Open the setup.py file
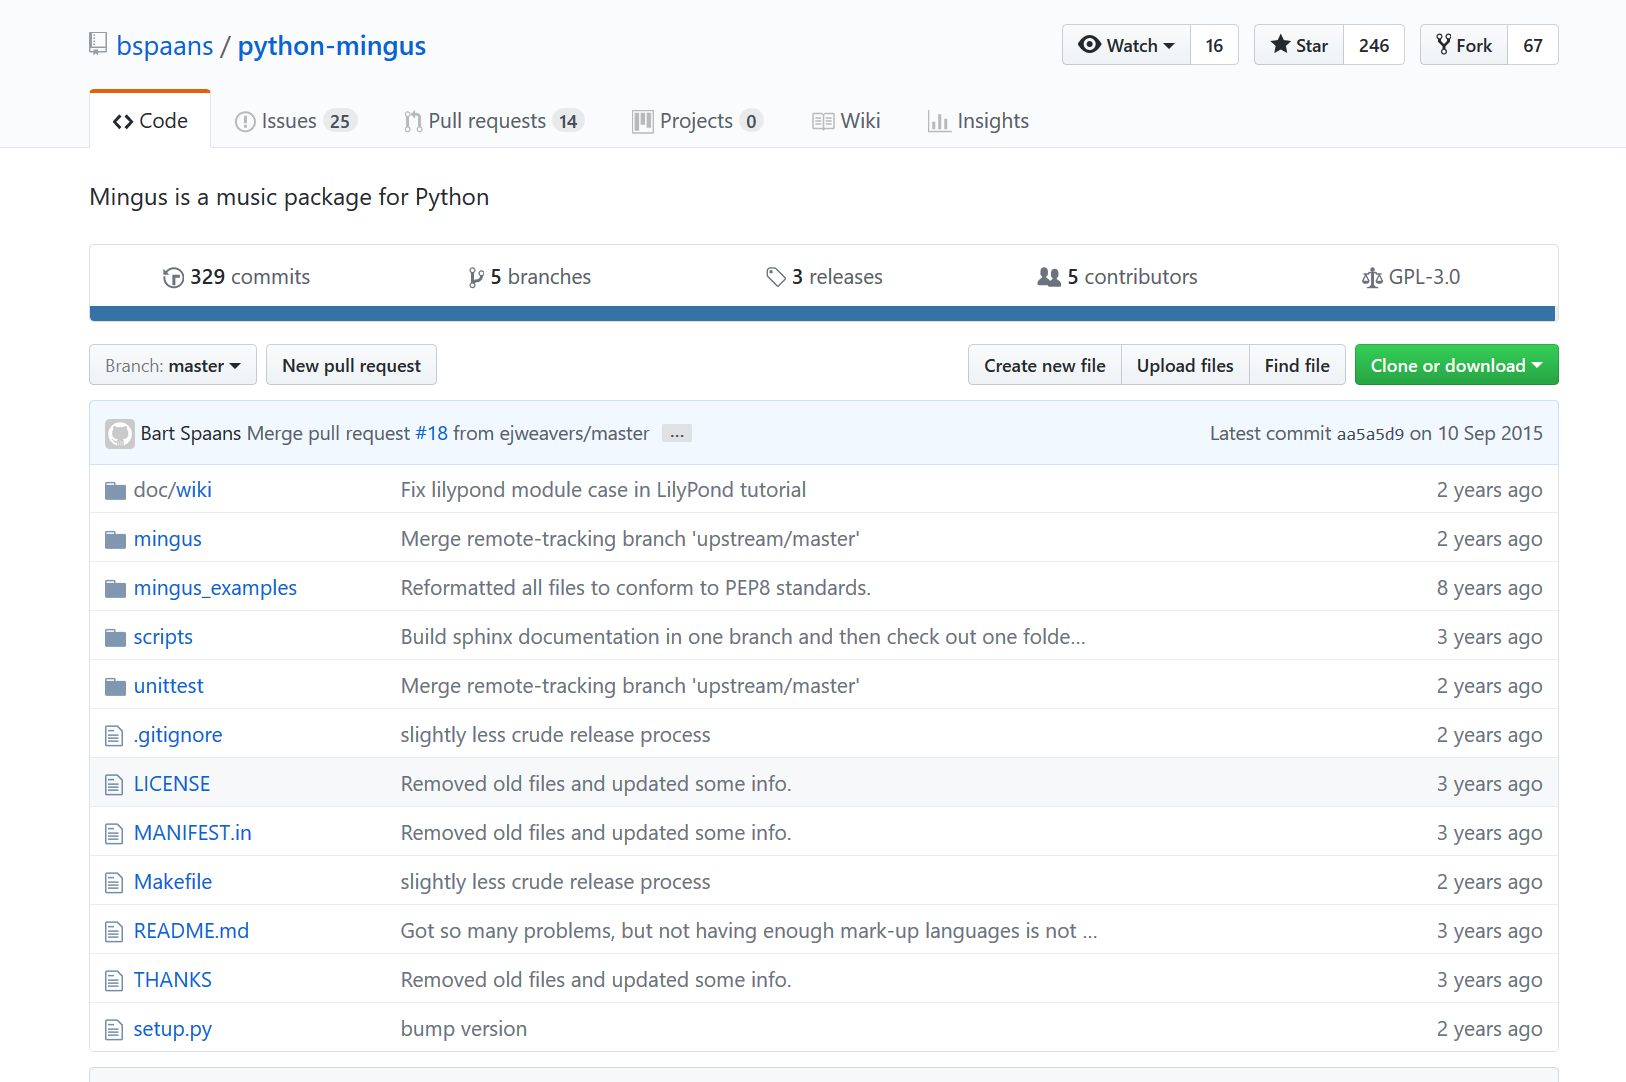This screenshot has width=1626, height=1082. (x=173, y=1029)
